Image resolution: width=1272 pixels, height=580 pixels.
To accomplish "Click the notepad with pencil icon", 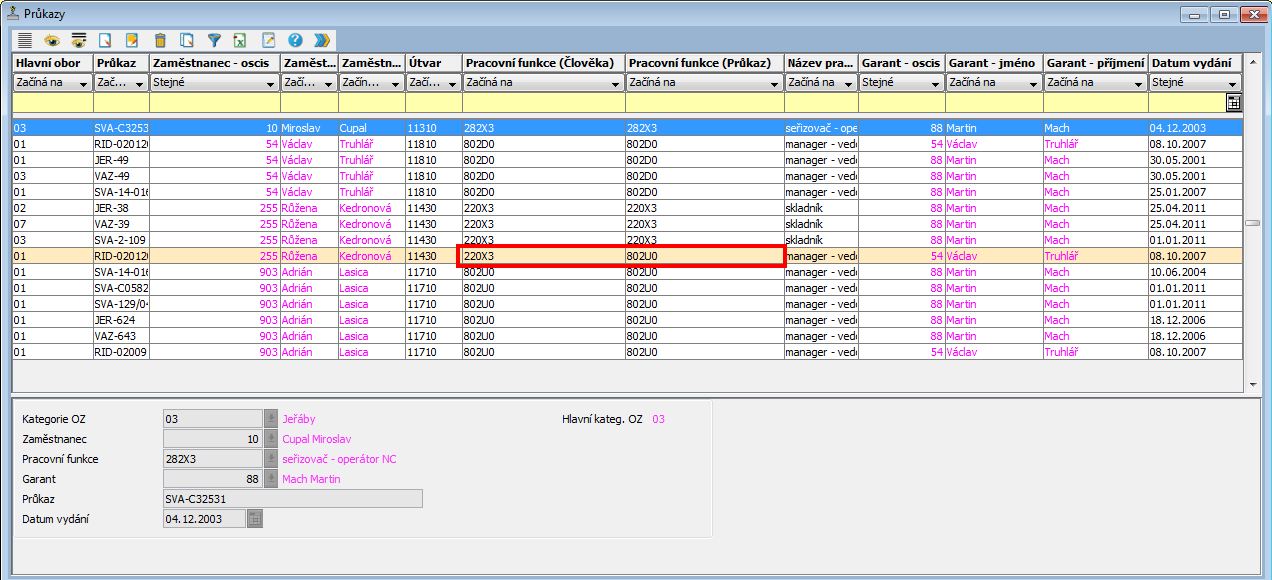I will coord(268,40).
